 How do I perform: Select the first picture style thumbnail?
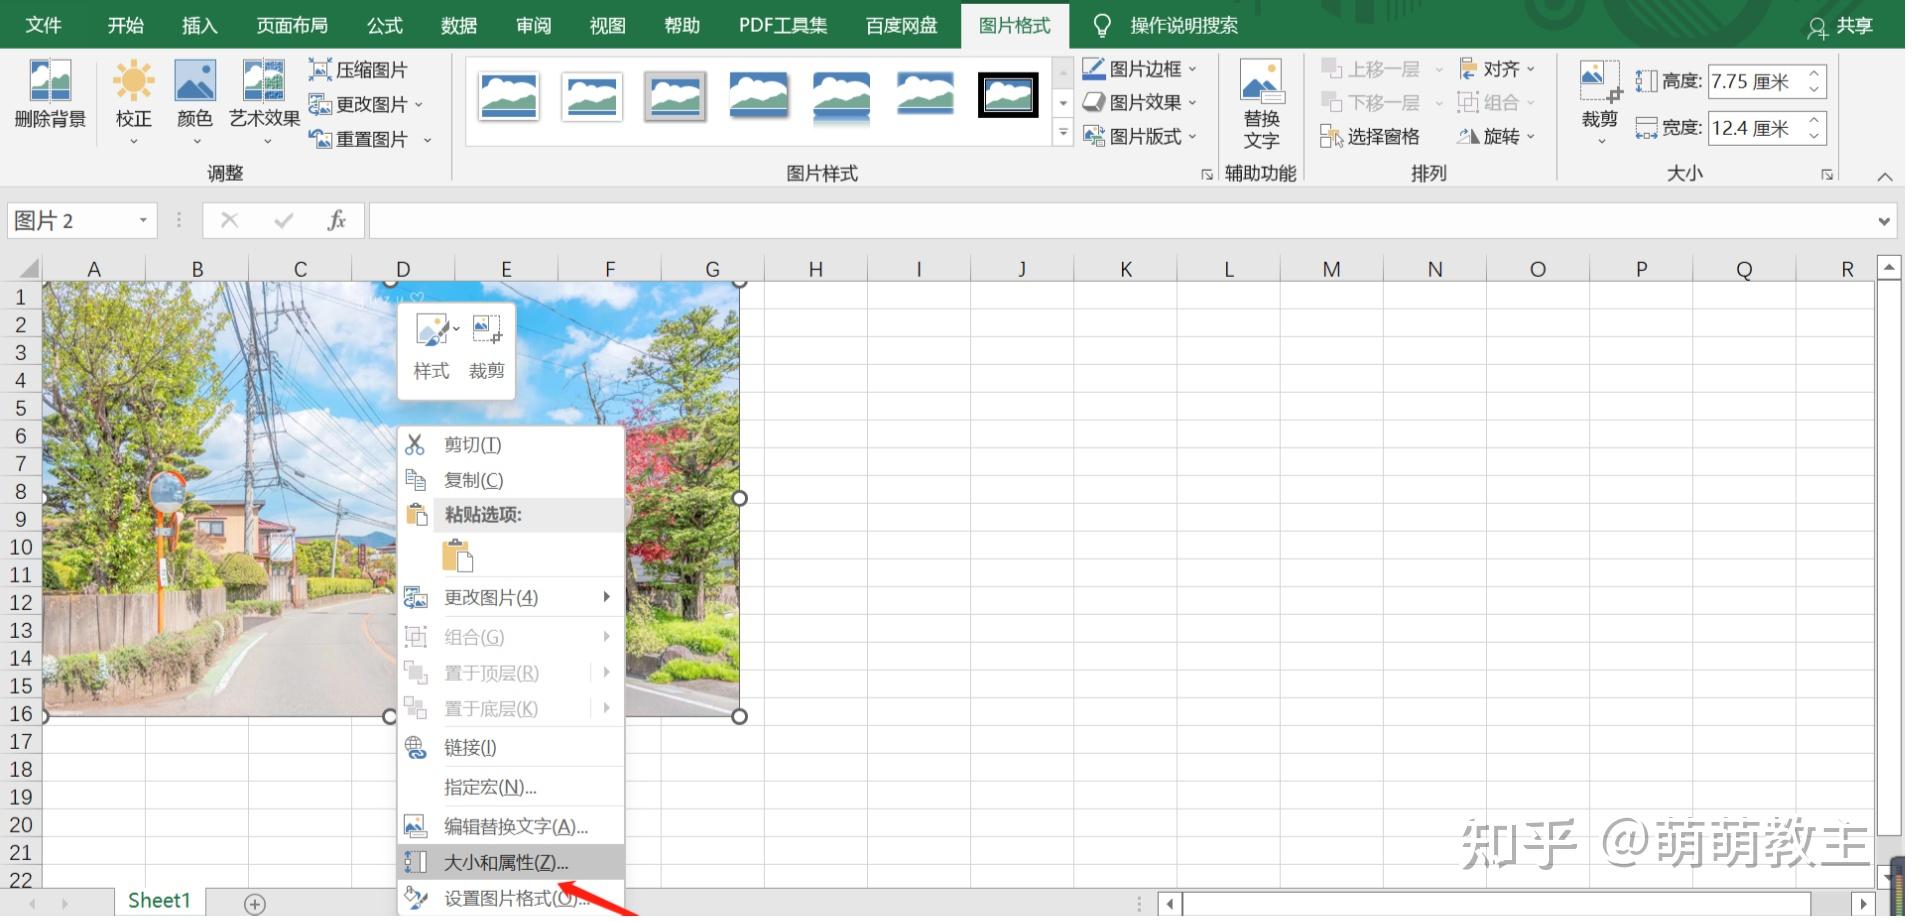pos(509,97)
